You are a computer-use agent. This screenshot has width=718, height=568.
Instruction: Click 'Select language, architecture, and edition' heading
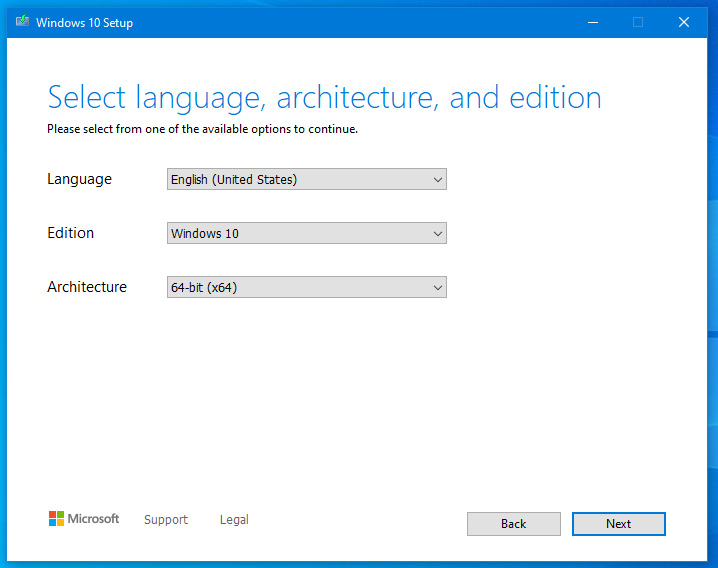tap(324, 98)
